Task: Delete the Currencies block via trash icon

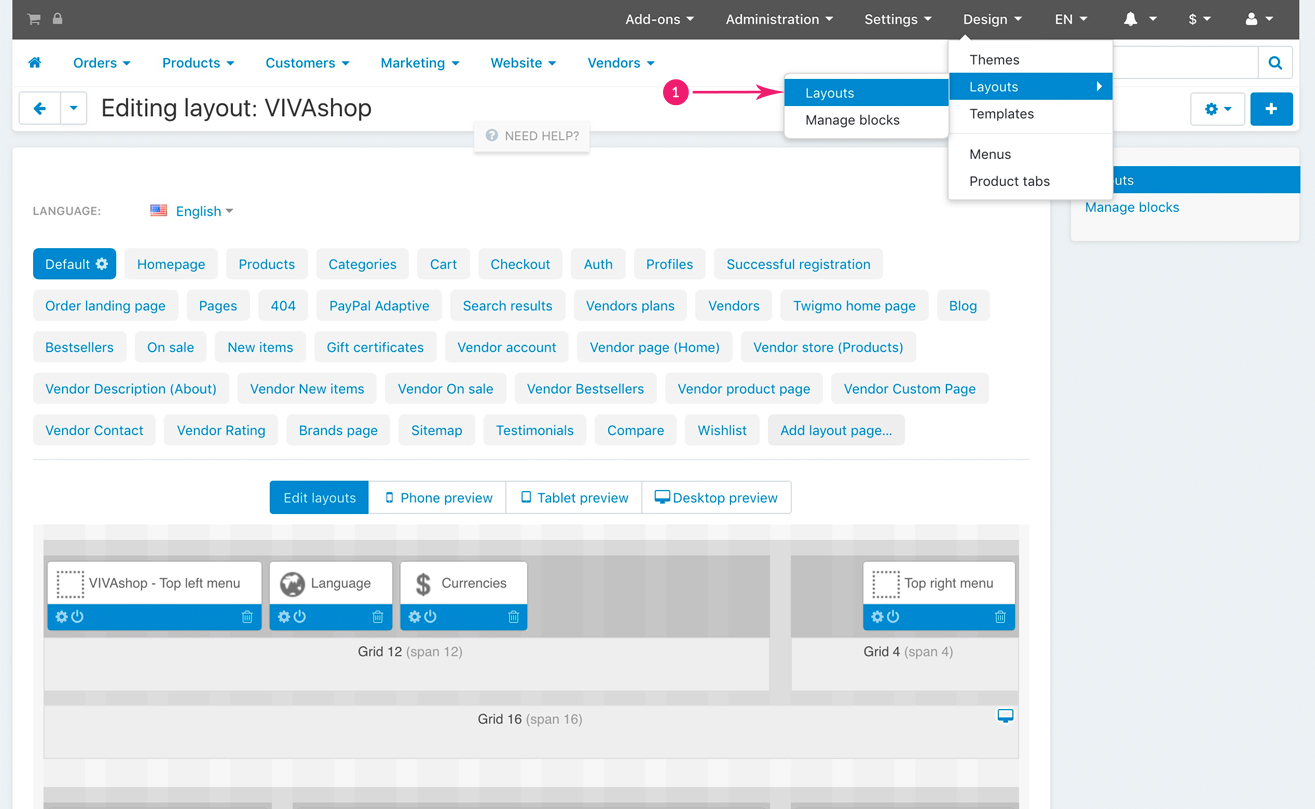Action: [x=513, y=617]
